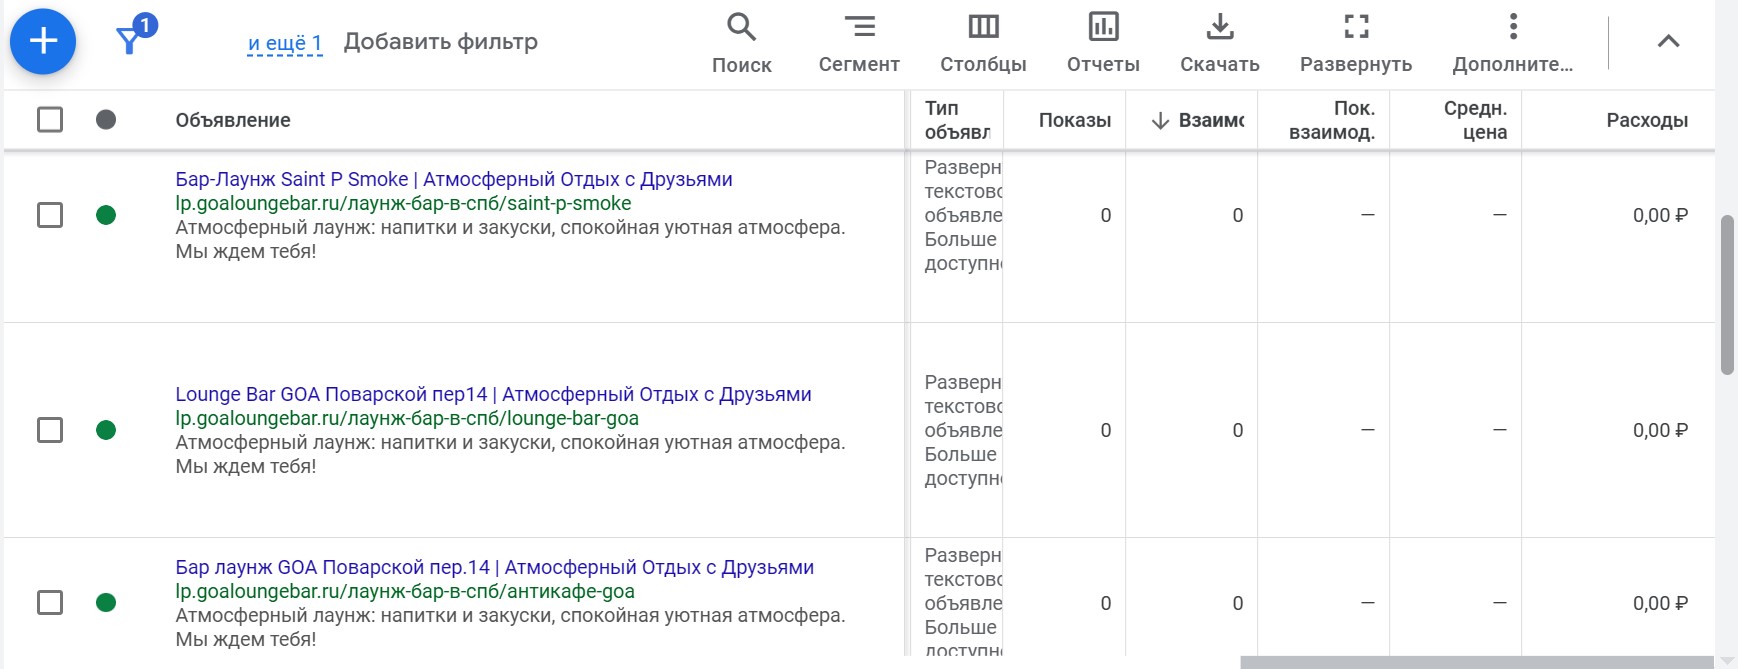1738x669 pixels.
Task: Open the Бар-Лаунж Saint P Smoke ad headline
Action: point(454,179)
